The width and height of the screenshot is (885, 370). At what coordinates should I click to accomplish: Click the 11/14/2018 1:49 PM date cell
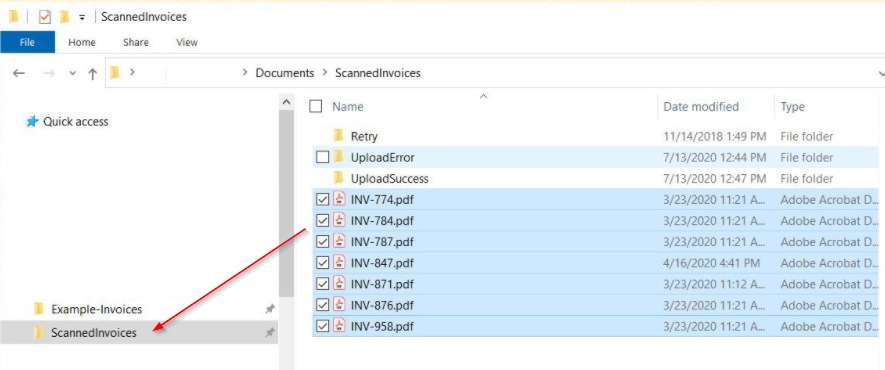point(715,136)
